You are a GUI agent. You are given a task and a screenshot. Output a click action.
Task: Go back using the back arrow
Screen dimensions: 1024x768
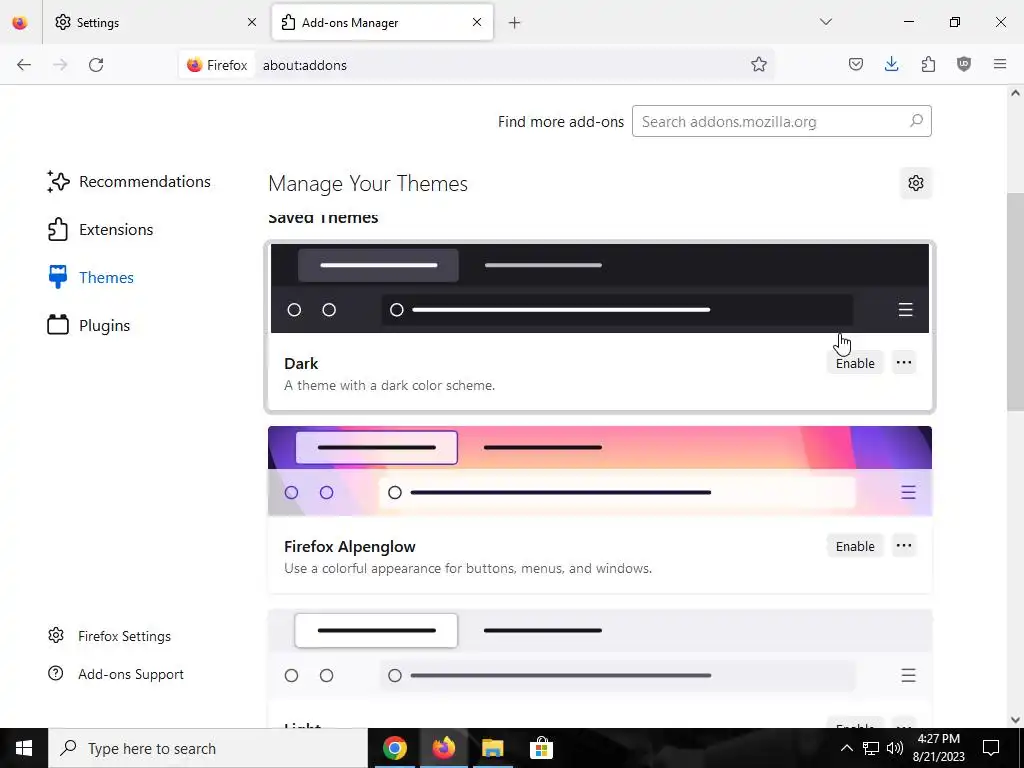(24, 65)
